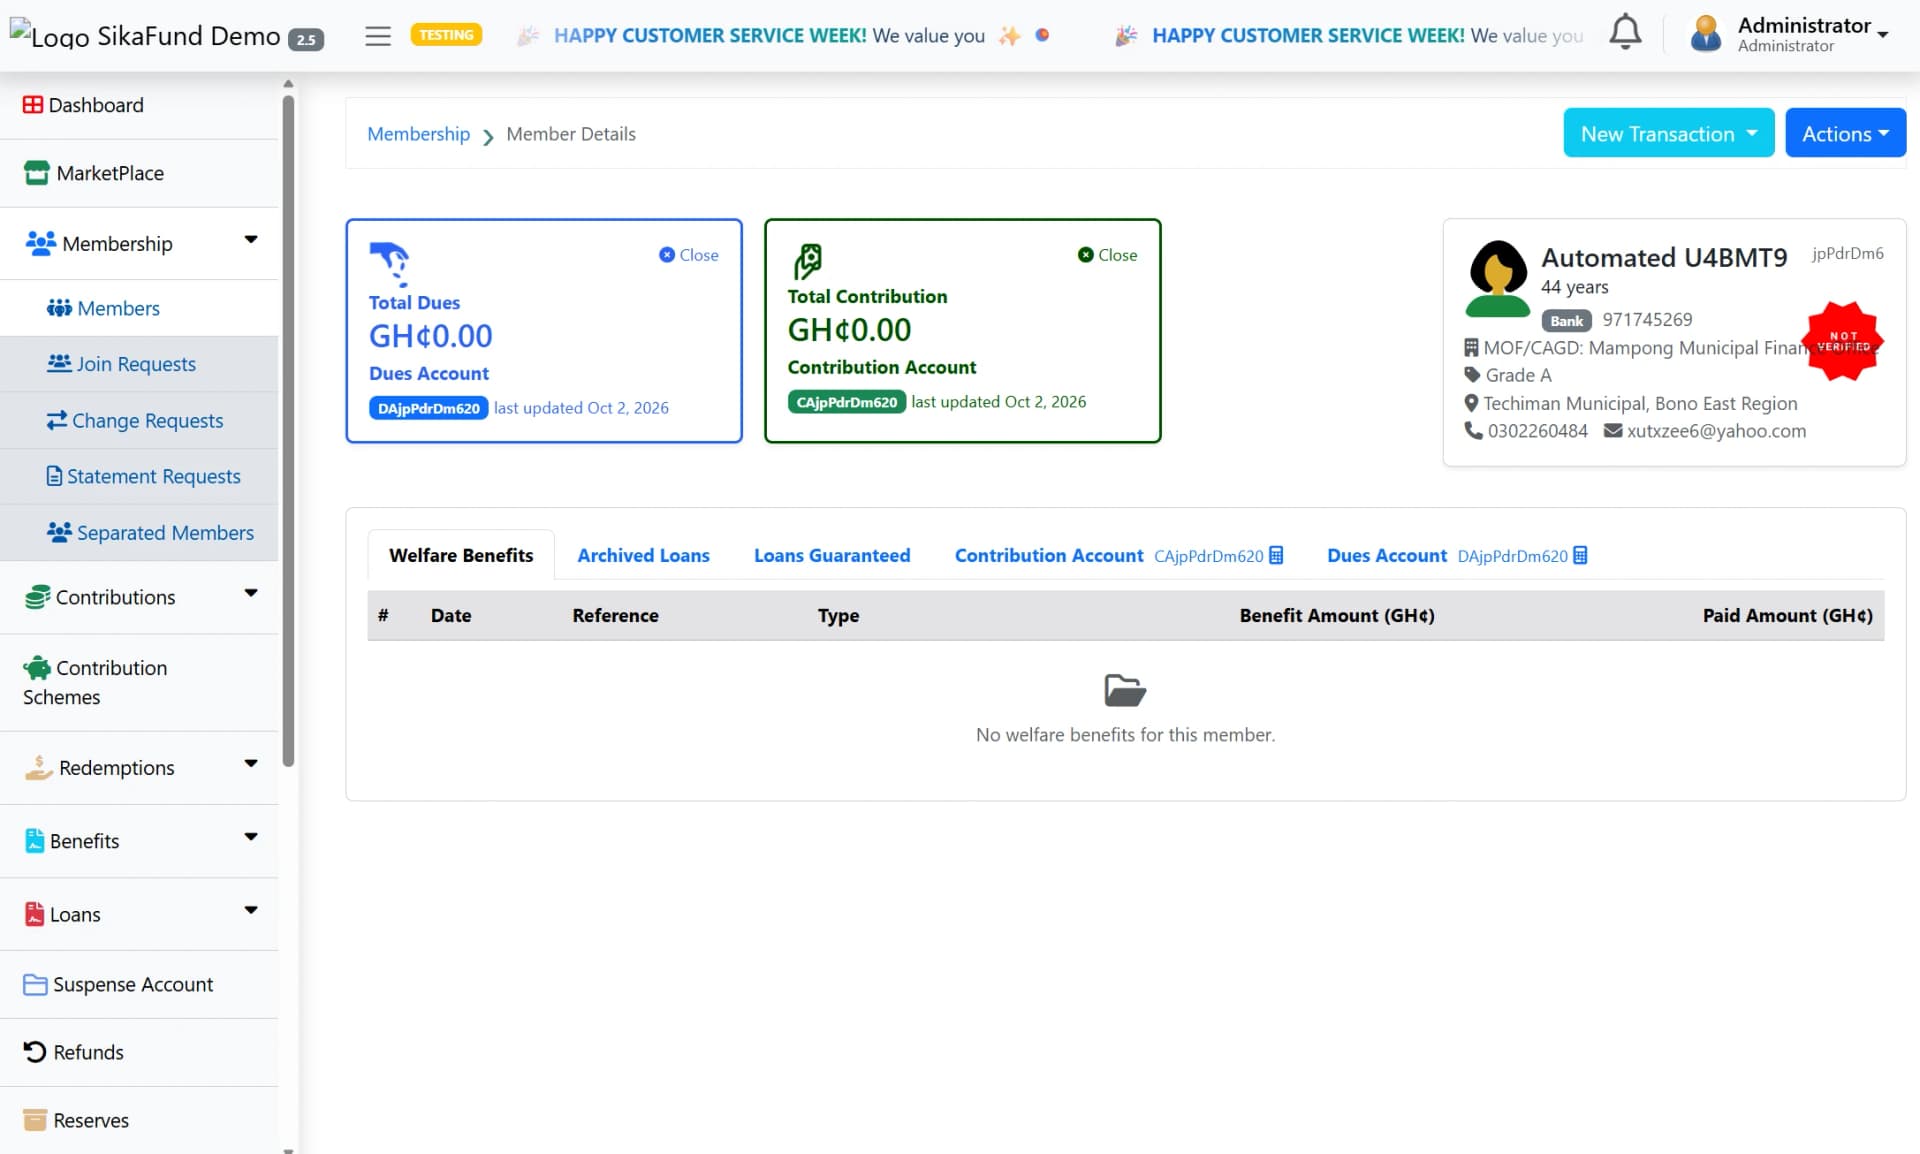Click the Loans sidebar icon
The image size is (1920, 1154).
click(x=34, y=914)
